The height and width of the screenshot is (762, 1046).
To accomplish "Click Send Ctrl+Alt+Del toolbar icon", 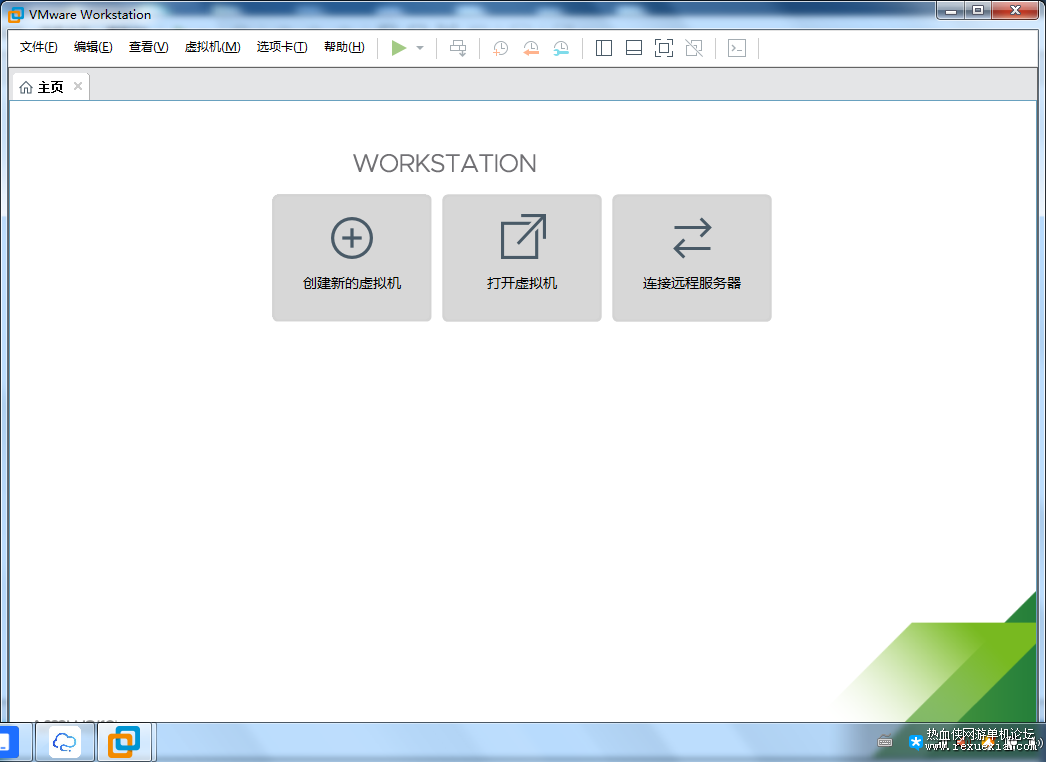I will point(458,48).
